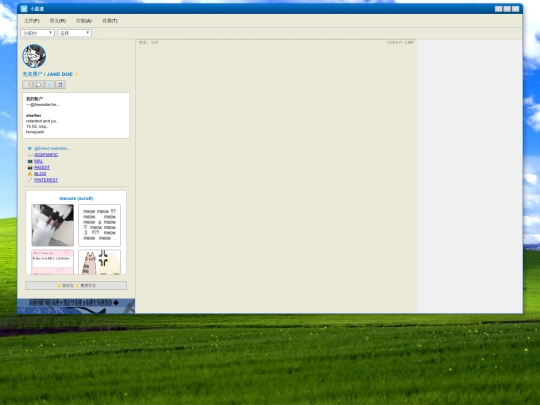Open the hand with white sleeve thumbnail

coord(52,225)
